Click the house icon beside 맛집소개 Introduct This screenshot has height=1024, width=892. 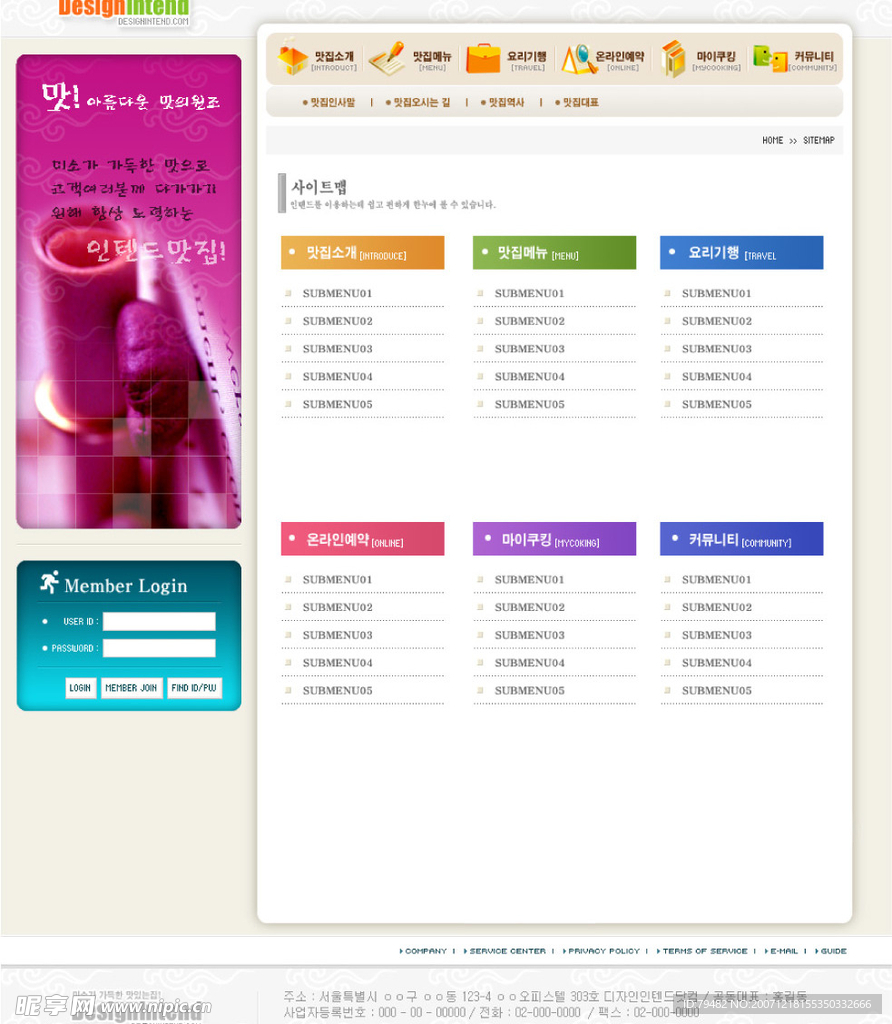[292, 58]
